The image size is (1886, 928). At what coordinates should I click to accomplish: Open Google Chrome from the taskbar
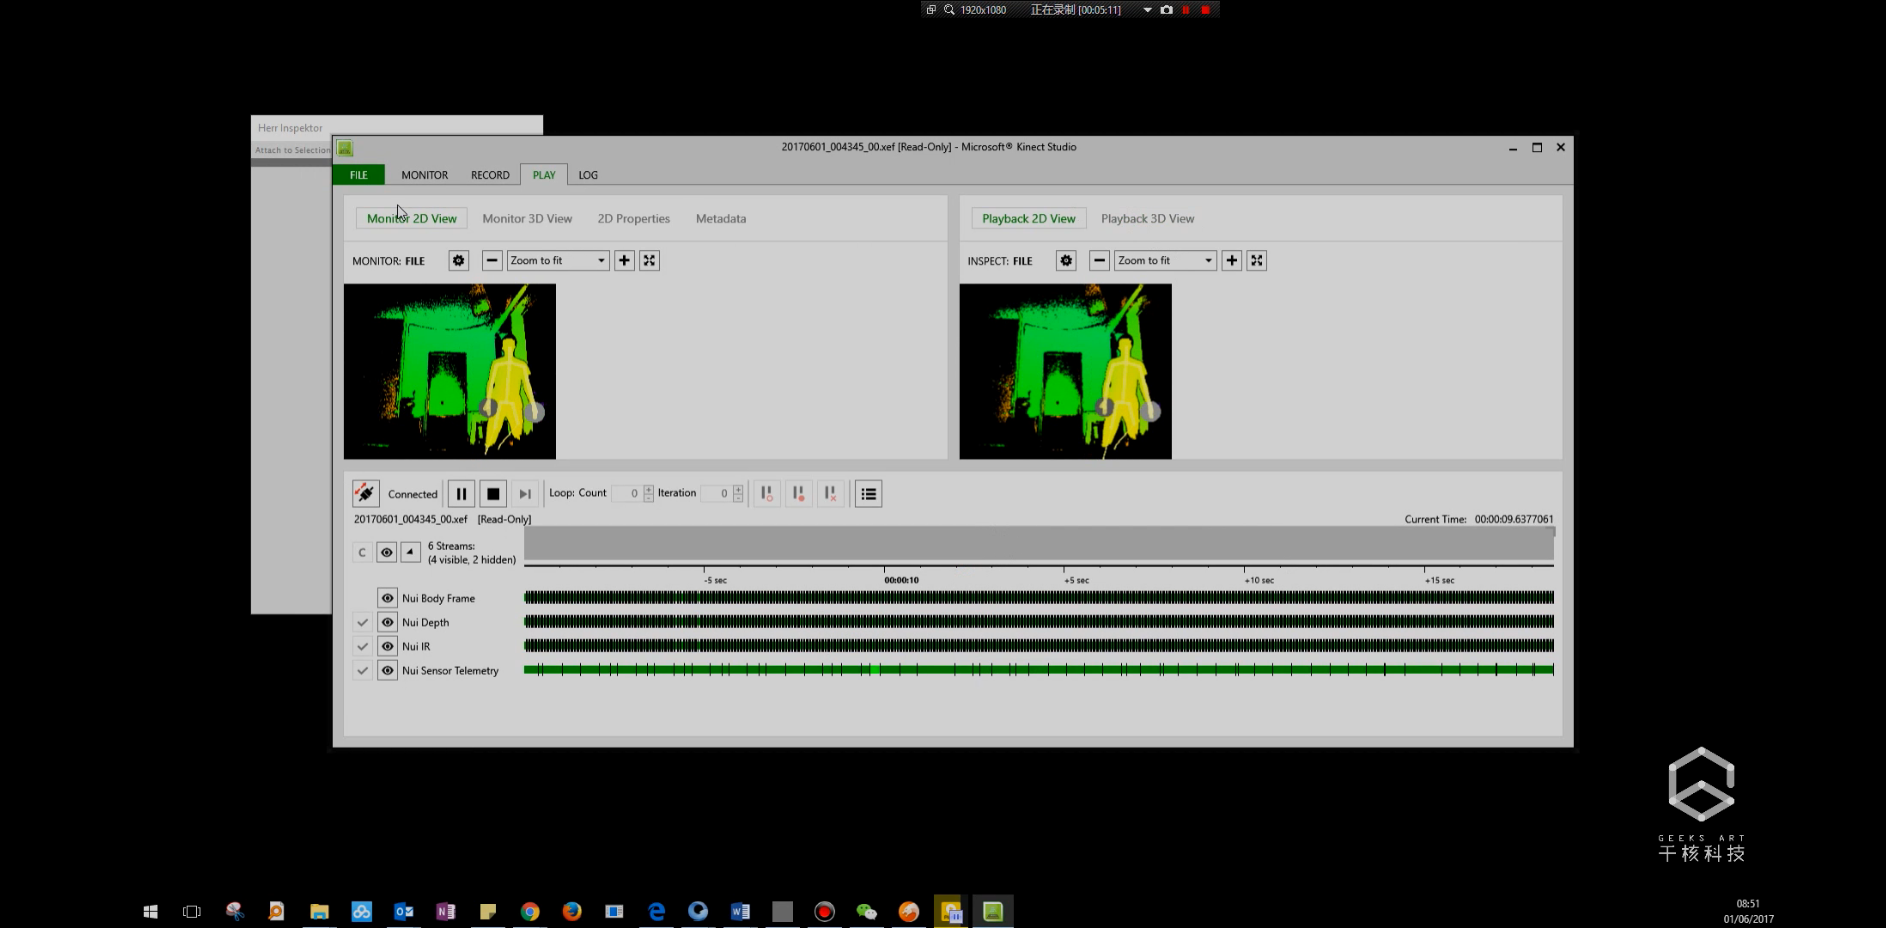[530, 911]
